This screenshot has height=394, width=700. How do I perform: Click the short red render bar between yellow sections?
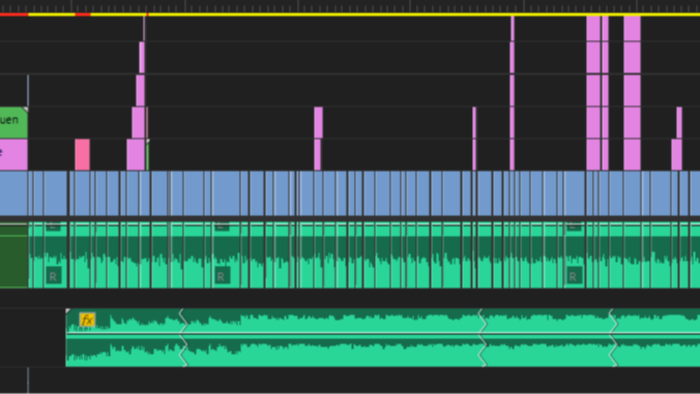point(83,15)
